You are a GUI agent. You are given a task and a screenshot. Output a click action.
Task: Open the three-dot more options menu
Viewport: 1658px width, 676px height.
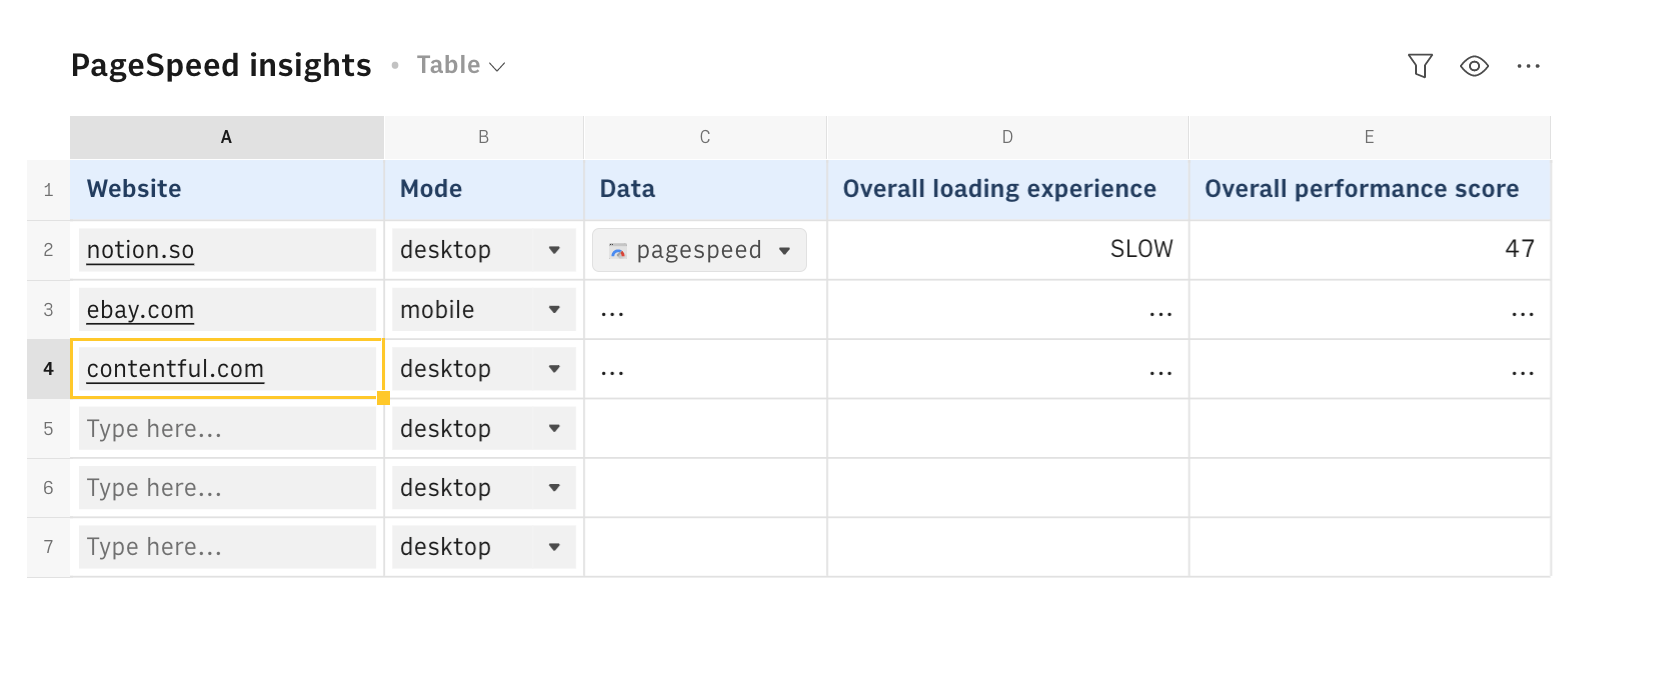[x=1528, y=66]
